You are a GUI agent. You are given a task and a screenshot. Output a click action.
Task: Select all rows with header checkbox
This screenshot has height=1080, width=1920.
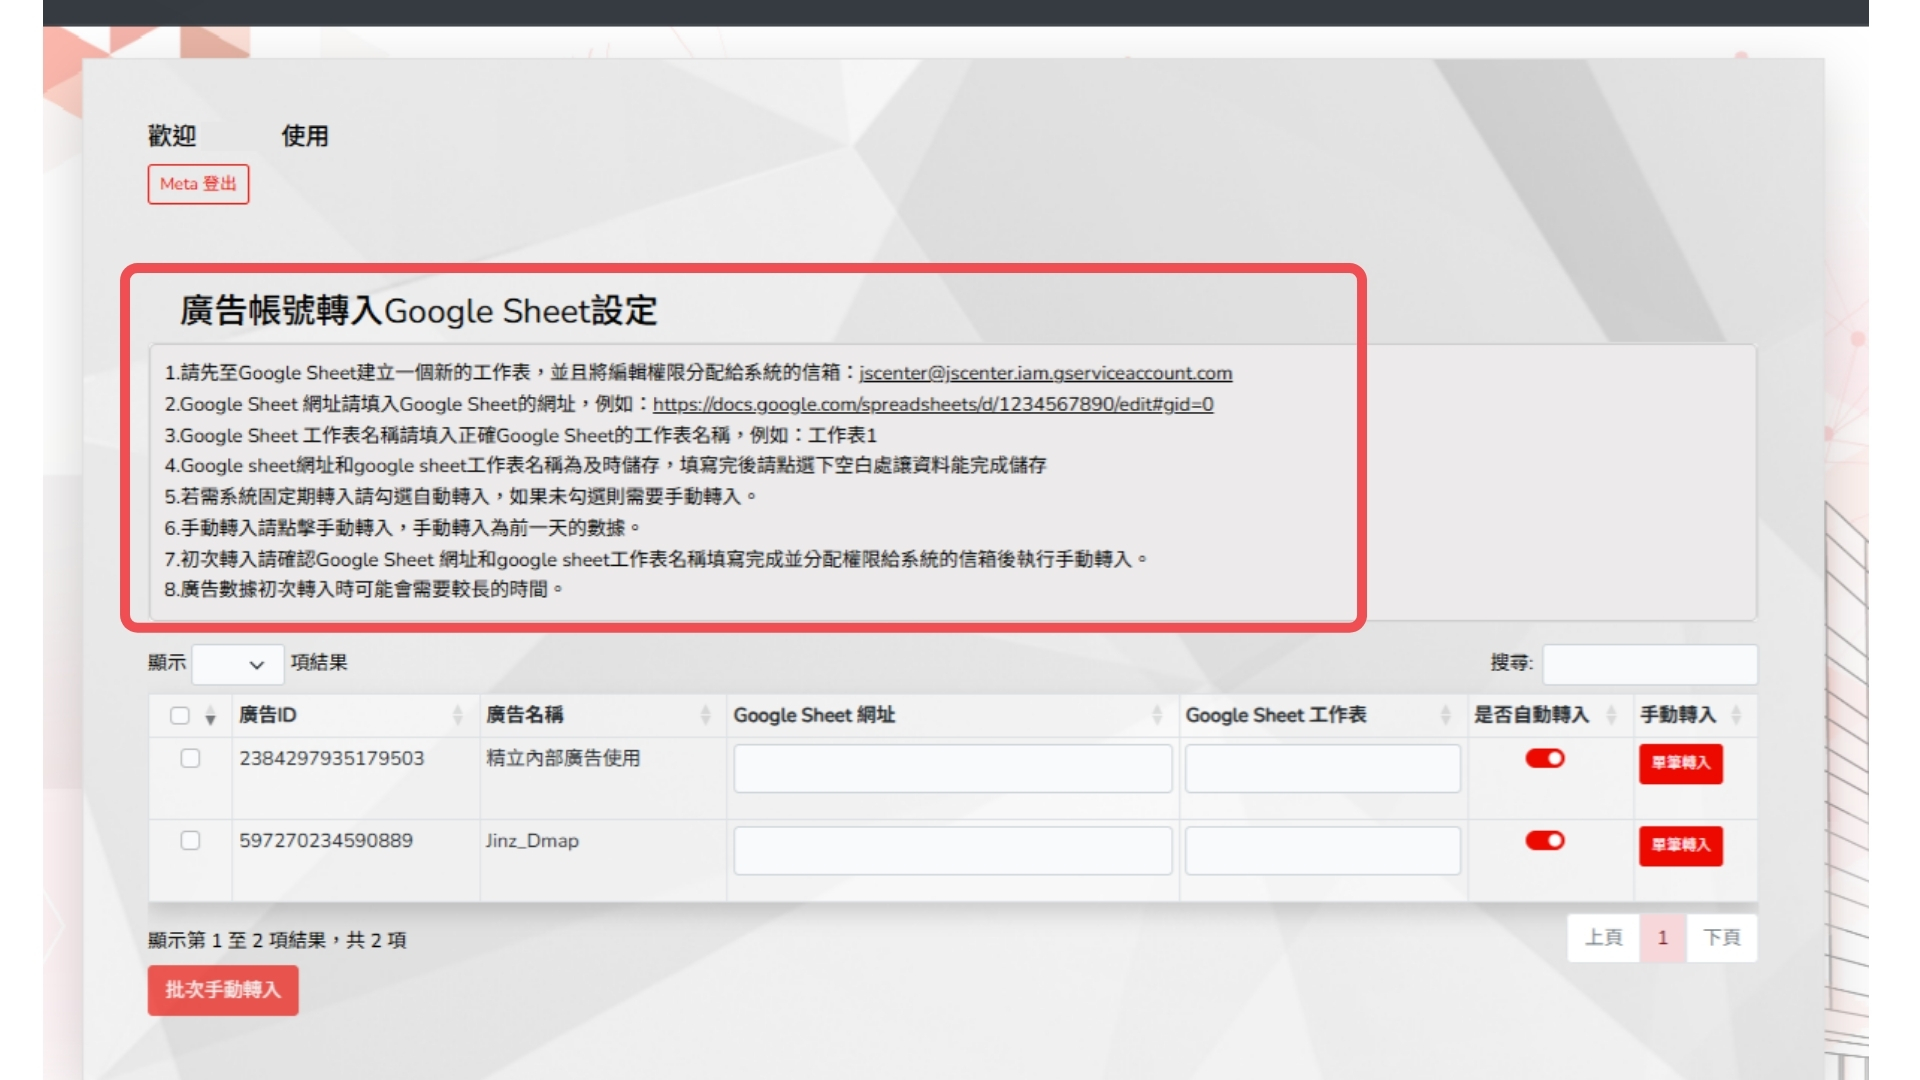180,715
